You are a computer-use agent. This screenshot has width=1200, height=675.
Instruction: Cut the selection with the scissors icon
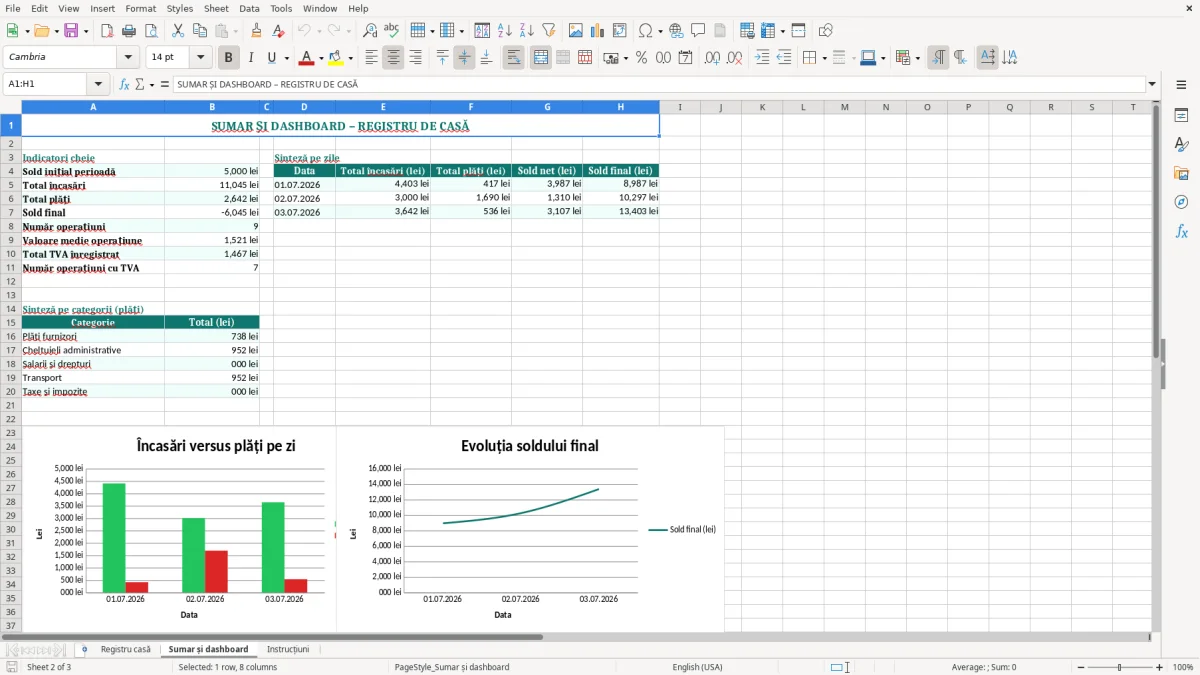pyautogui.click(x=178, y=31)
